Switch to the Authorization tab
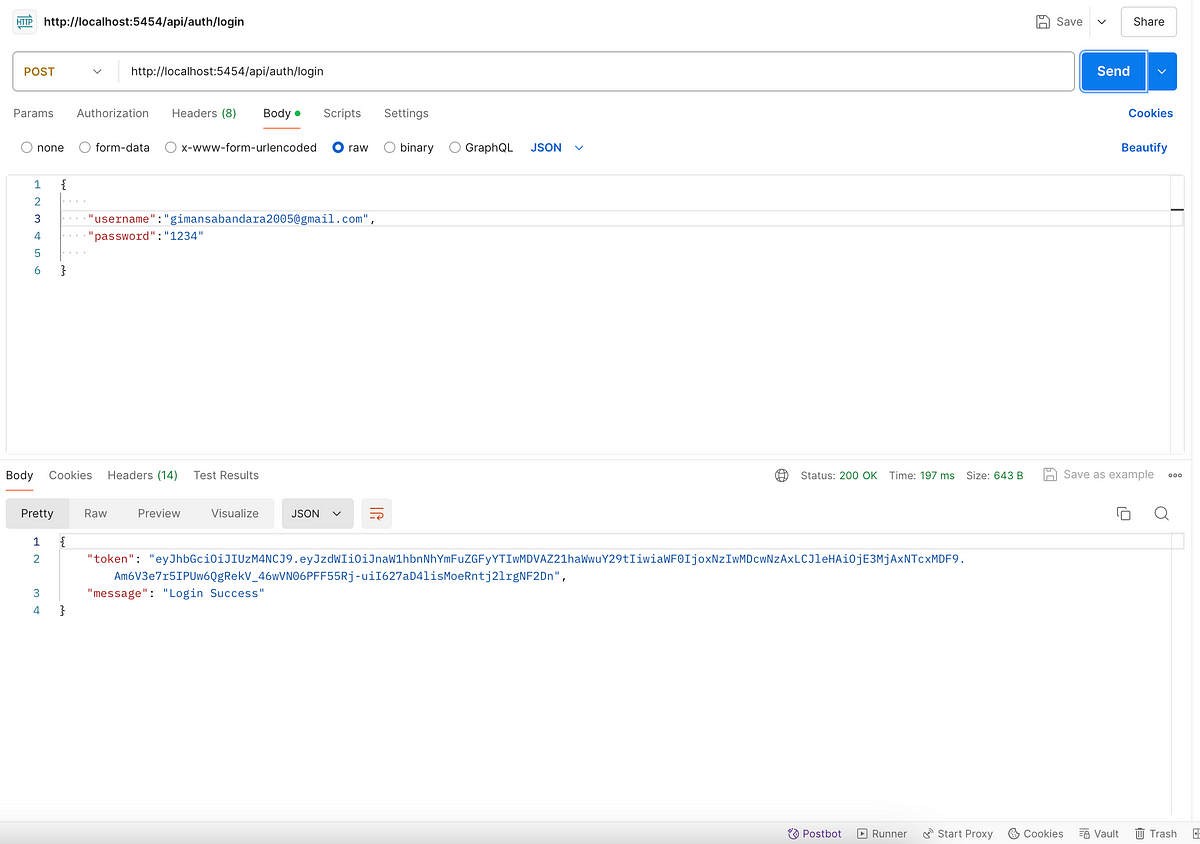The image size is (1200, 844). pos(113,113)
